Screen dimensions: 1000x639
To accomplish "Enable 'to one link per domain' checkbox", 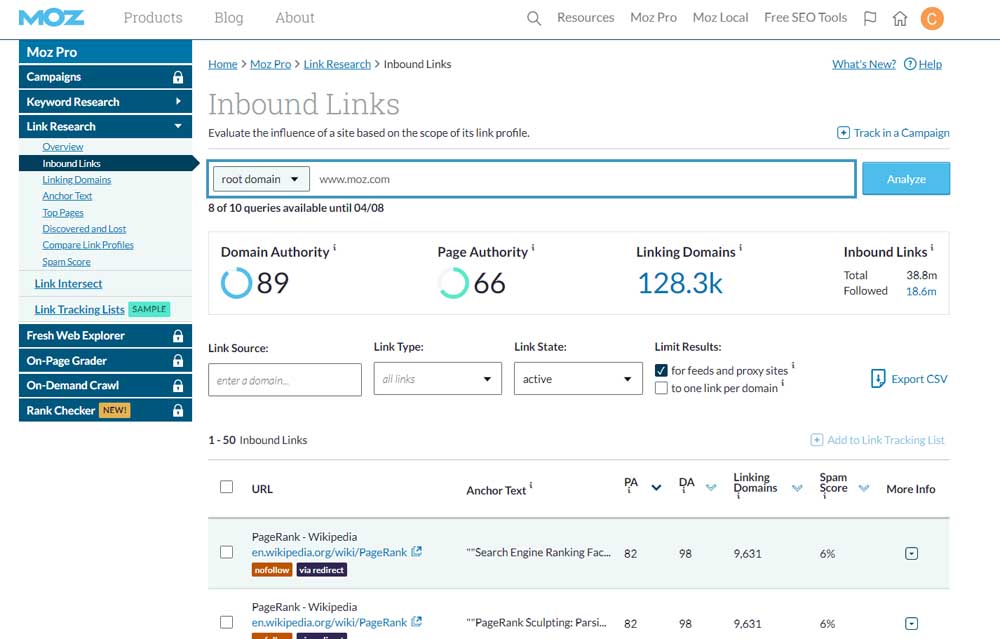I will point(661,388).
